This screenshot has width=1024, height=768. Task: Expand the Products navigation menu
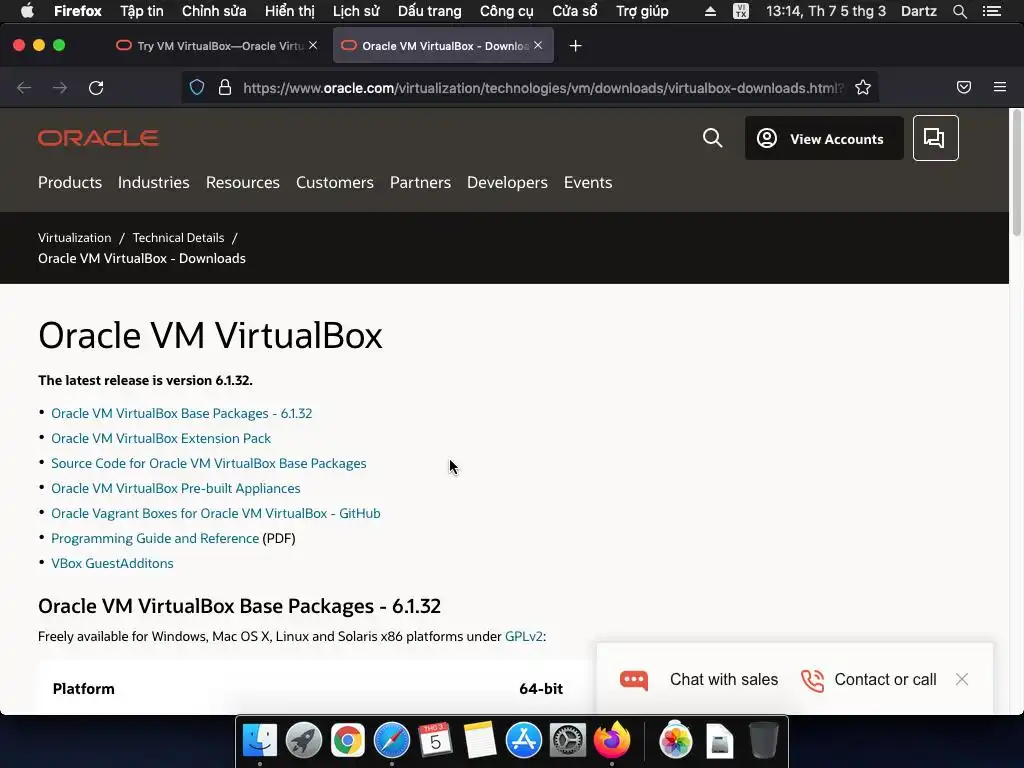70,182
